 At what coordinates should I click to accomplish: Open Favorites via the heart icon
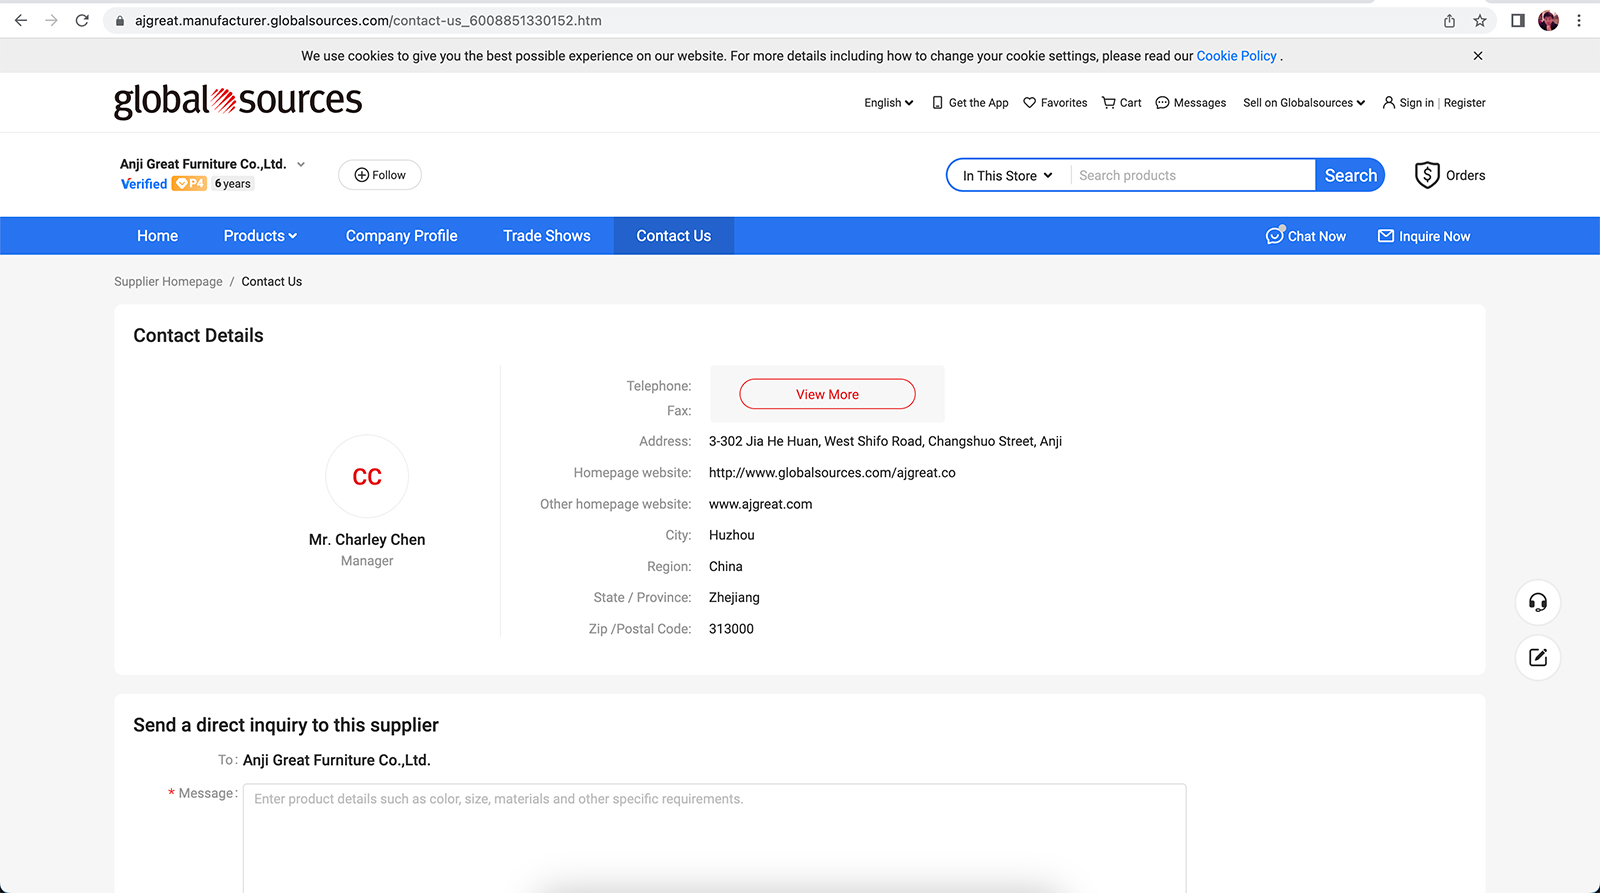(x=1029, y=103)
